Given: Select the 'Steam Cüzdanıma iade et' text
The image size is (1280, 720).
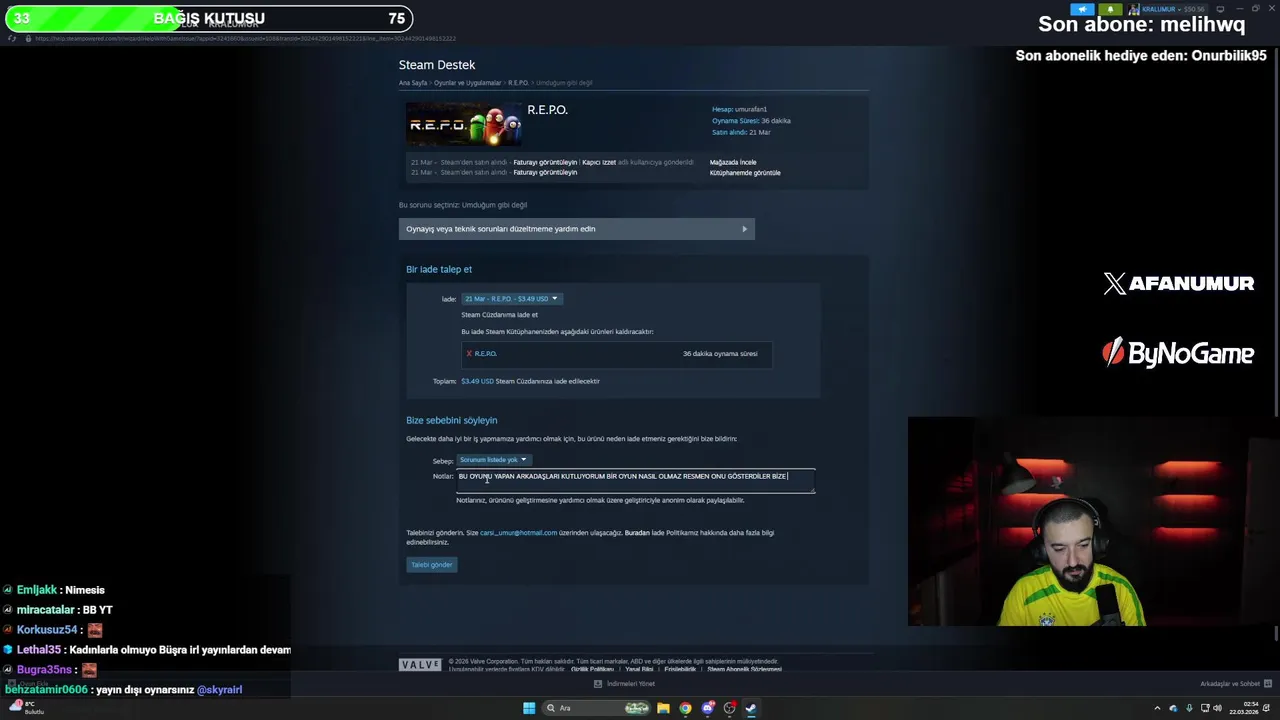Looking at the screenshot, I should point(499,315).
